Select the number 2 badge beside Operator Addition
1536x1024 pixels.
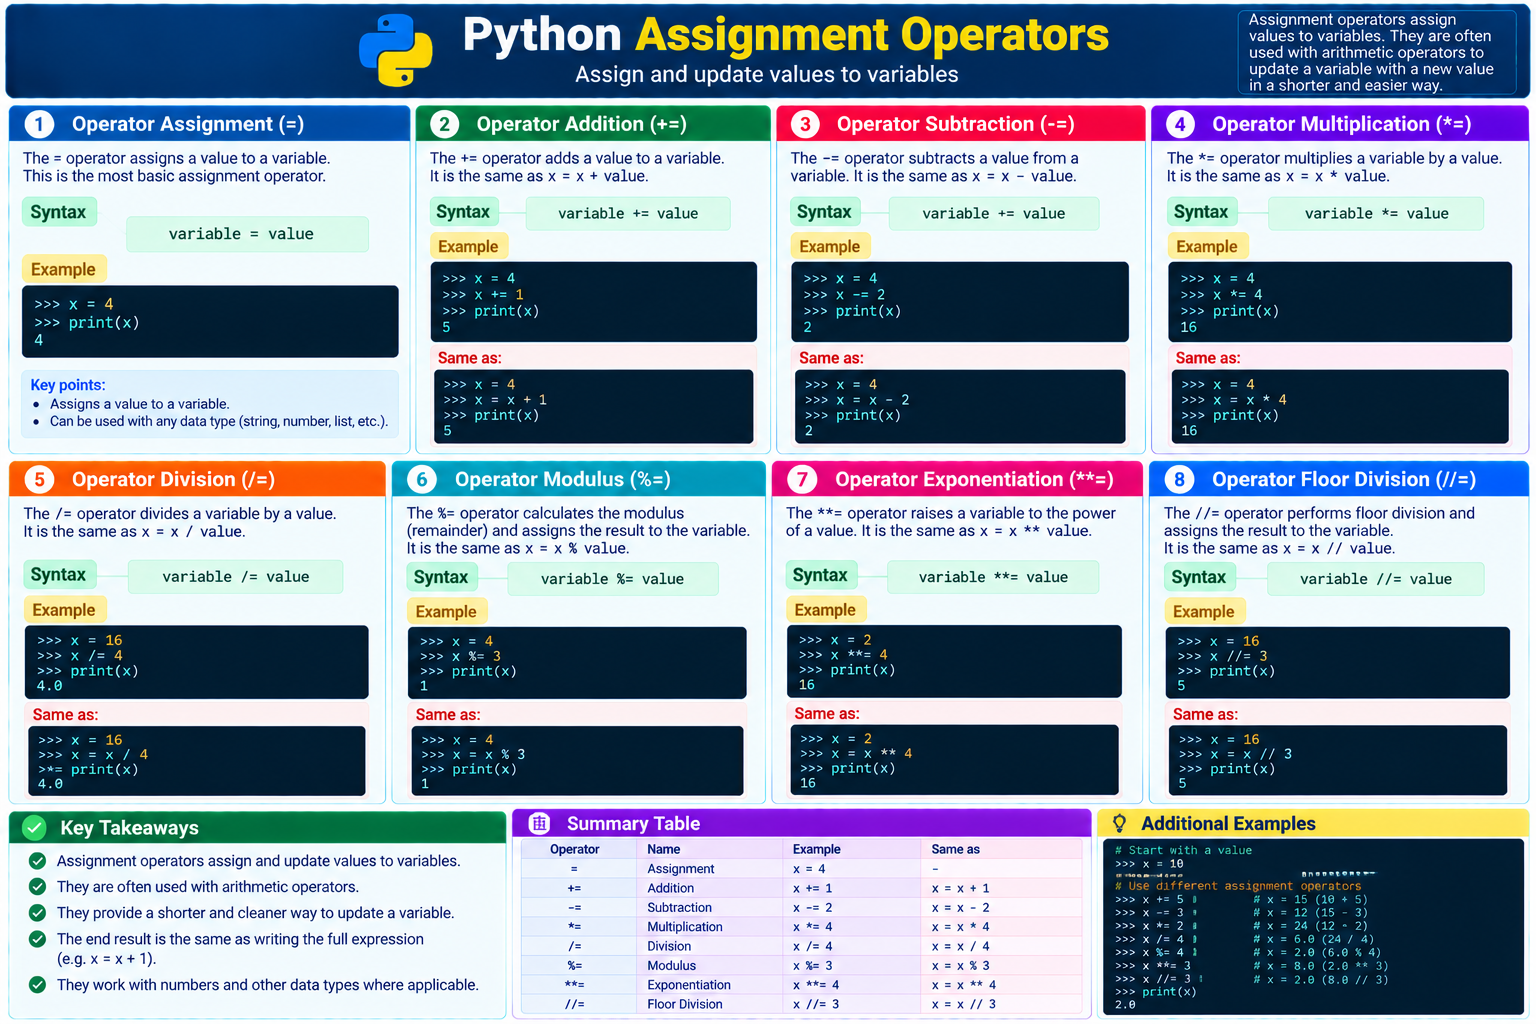point(444,124)
